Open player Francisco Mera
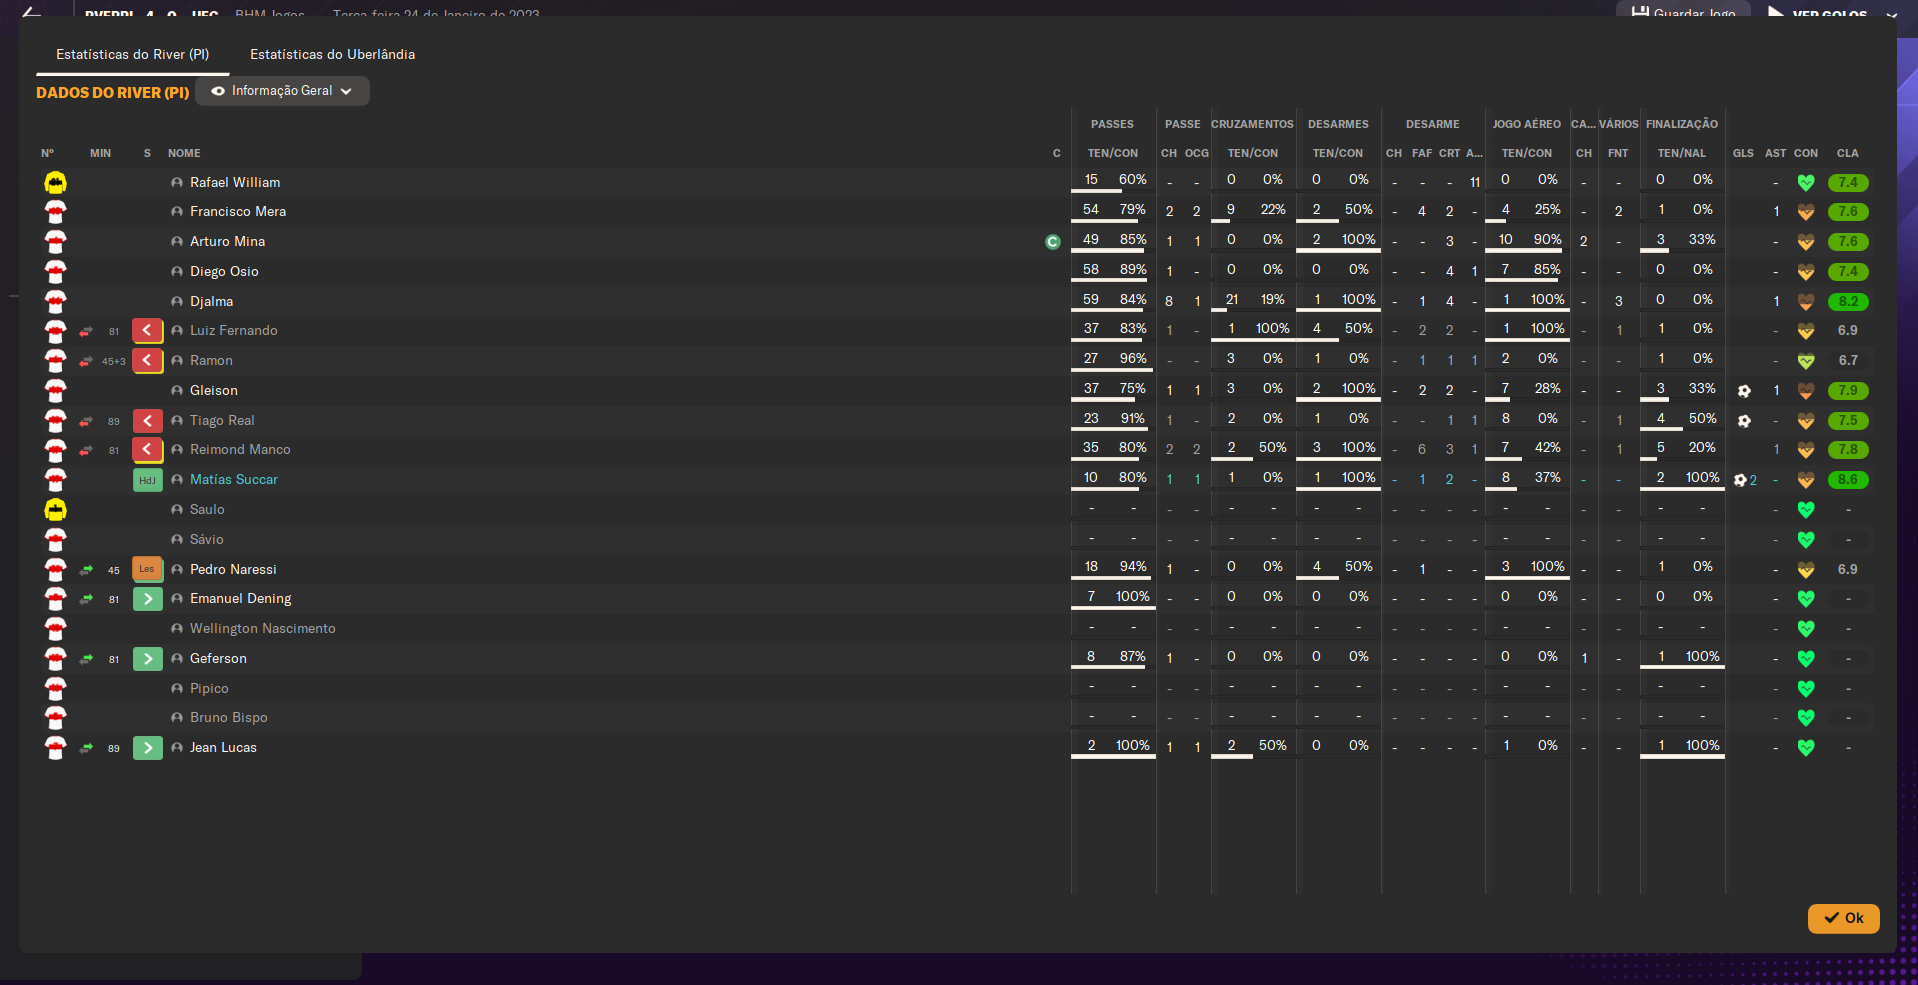Image resolution: width=1918 pixels, height=985 pixels. [238, 211]
